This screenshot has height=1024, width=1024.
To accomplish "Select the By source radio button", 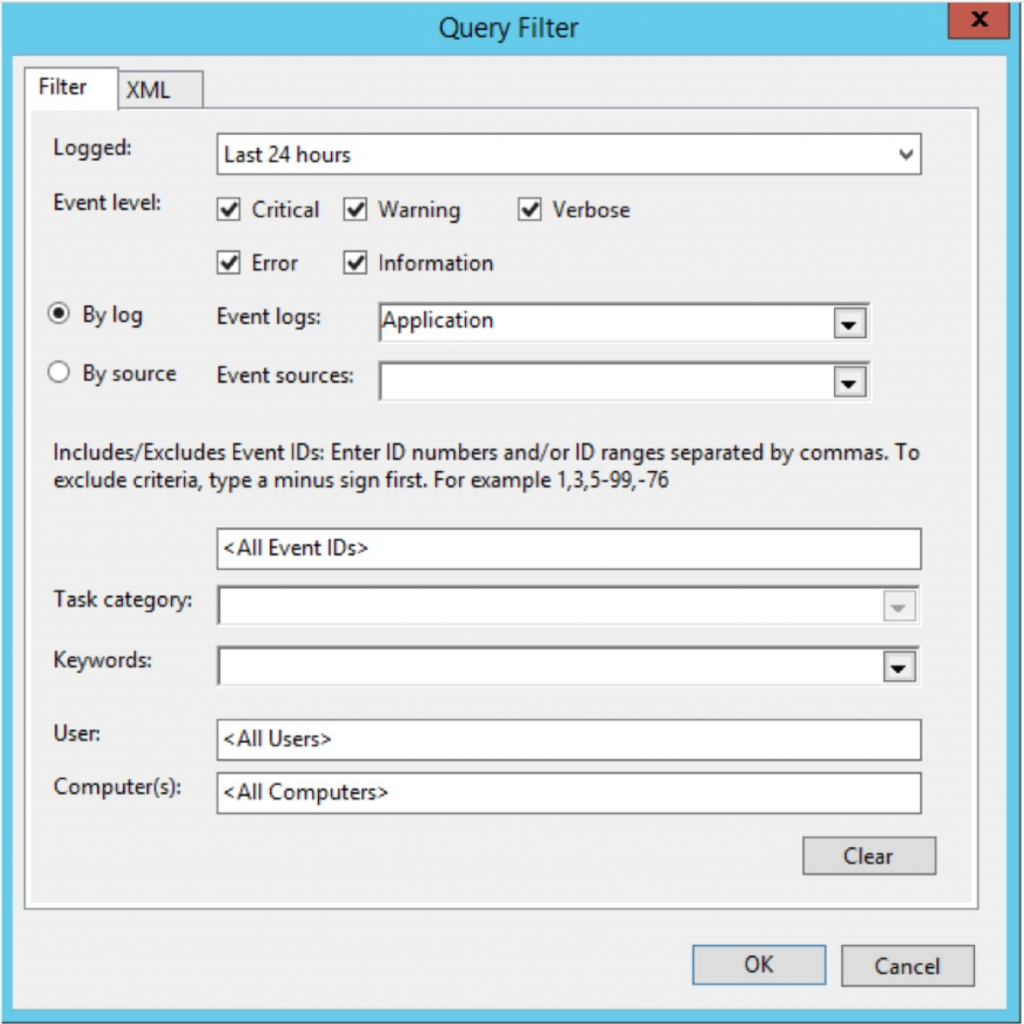I will coord(60,372).
